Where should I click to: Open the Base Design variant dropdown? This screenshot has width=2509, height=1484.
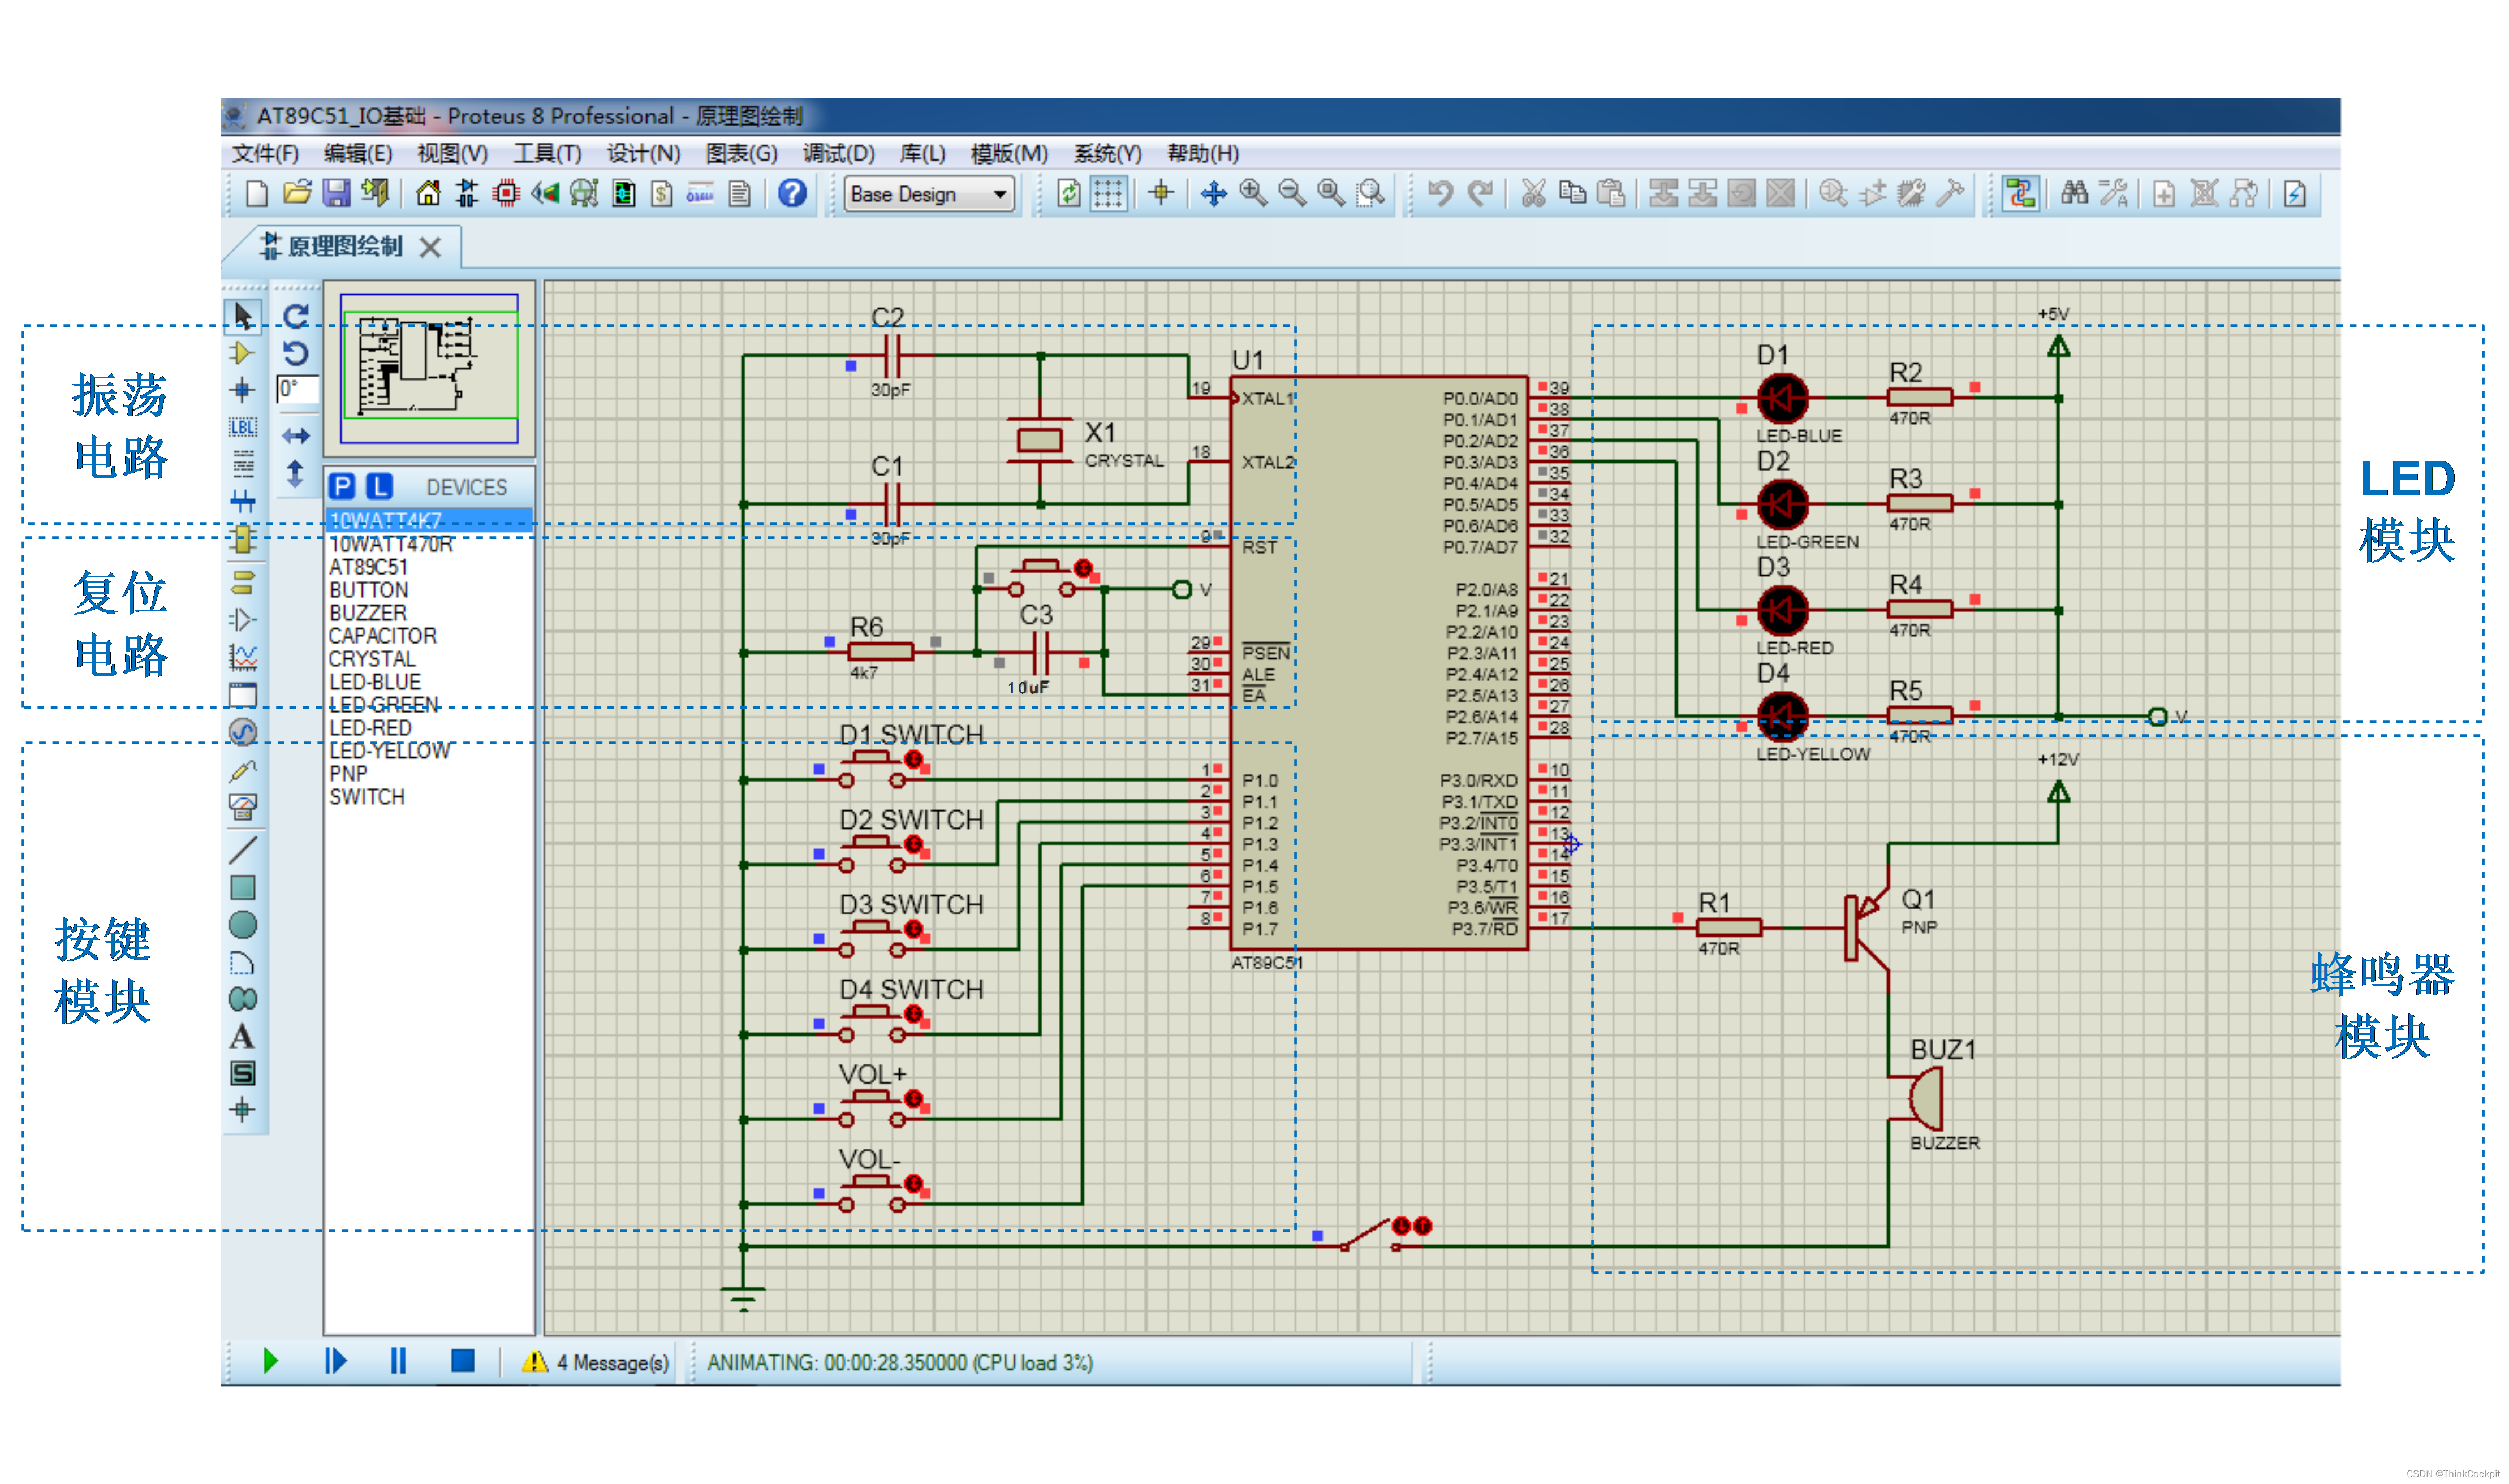pos(929,194)
